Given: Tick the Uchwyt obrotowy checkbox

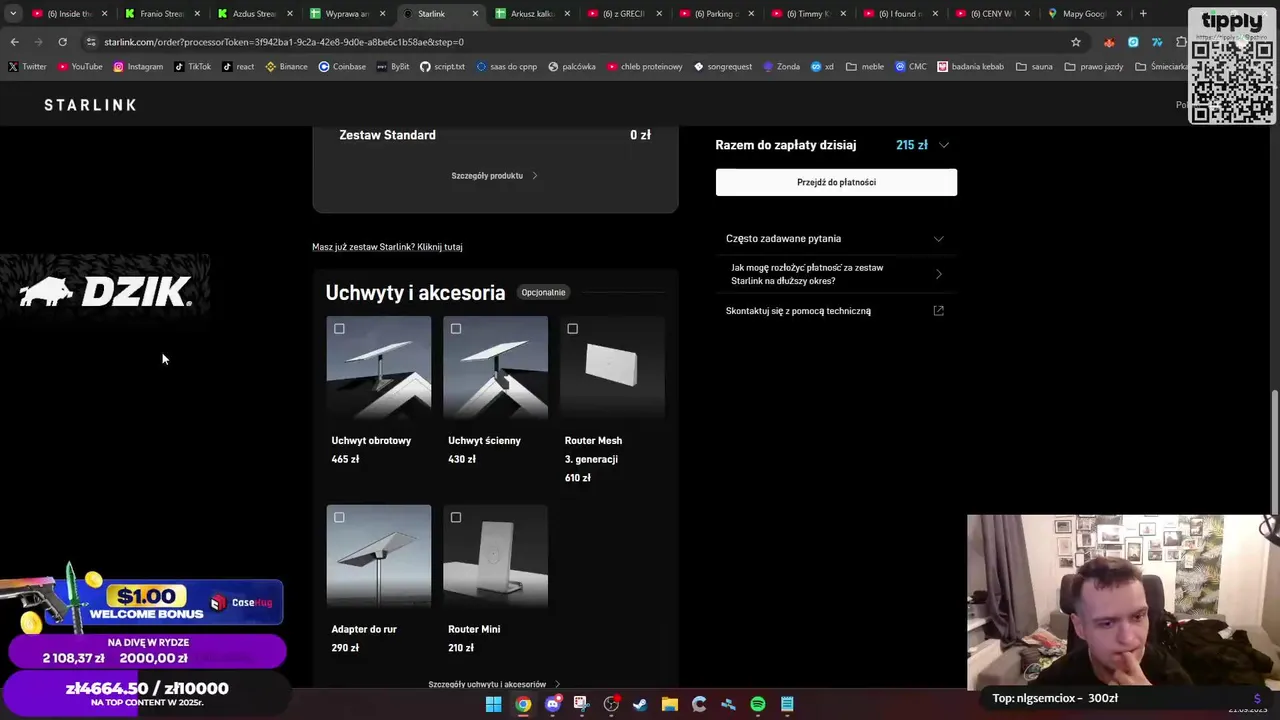Looking at the screenshot, I should 339,328.
